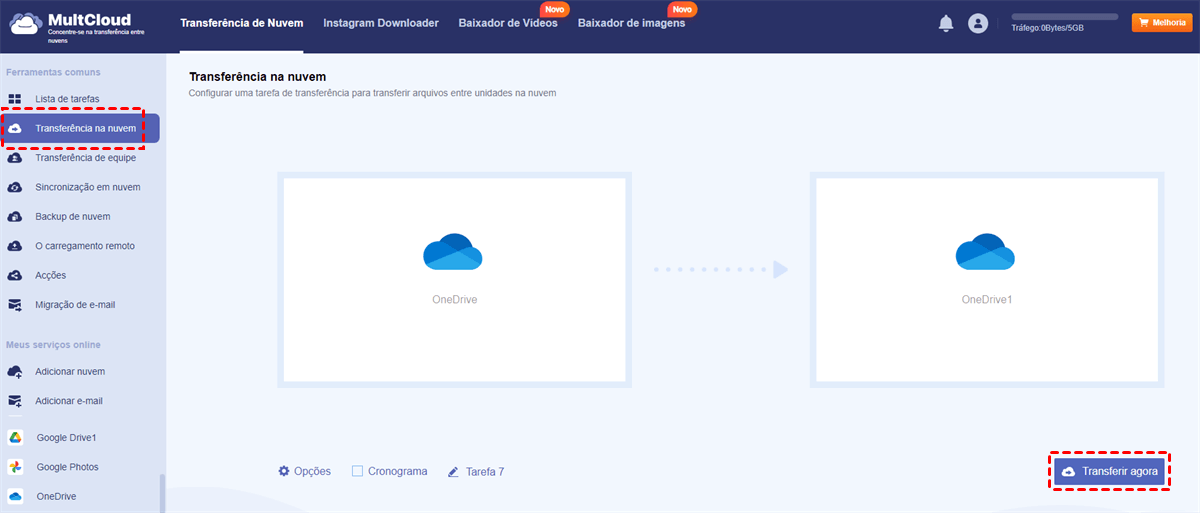The height and width of the screenshot is (513, 1200).
Task: Switch to Transferência de Nuvem tab
Action: pyautogui.click(x=241, y=23)
